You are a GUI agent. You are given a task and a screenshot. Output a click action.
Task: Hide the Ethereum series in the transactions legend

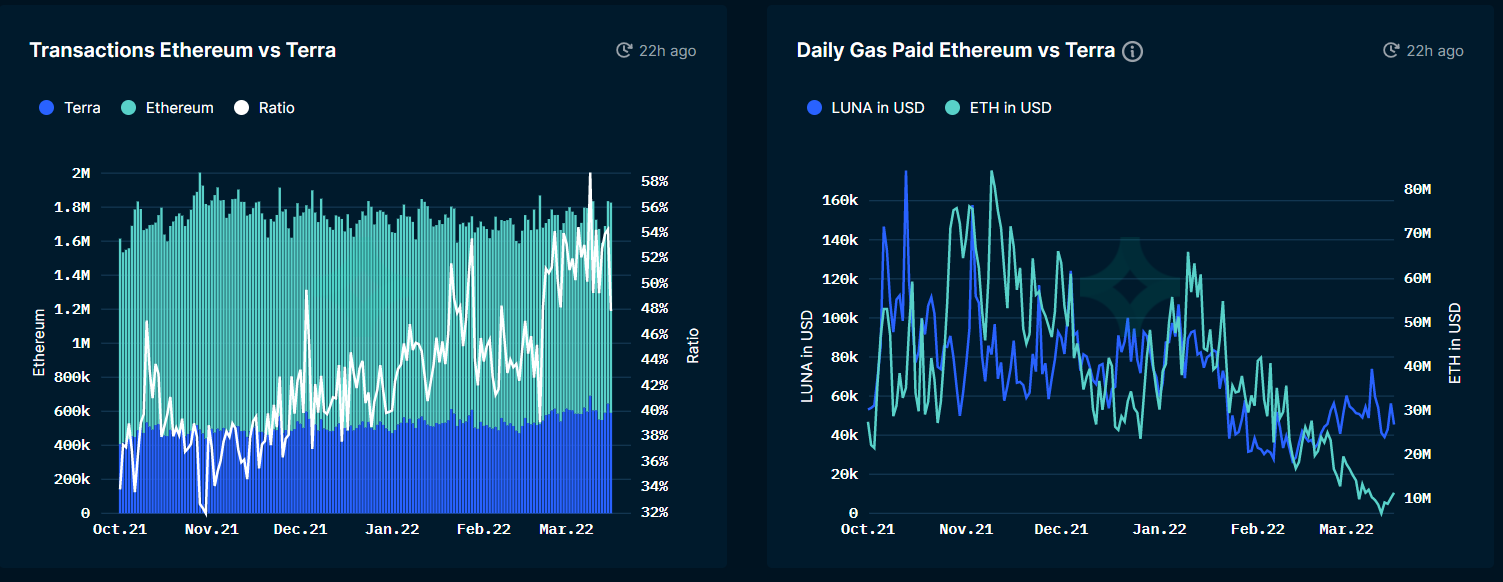coord(168,107)
